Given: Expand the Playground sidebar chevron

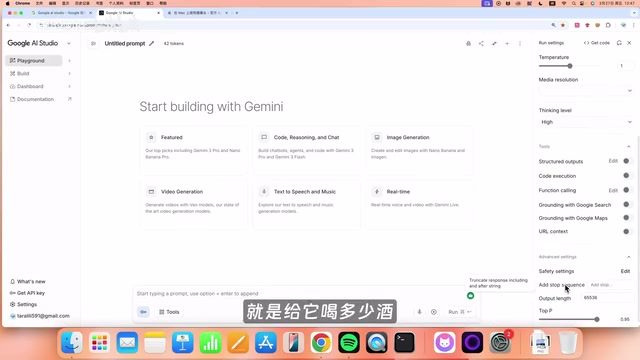Looking at the screenshot, I should click(69, 60).
